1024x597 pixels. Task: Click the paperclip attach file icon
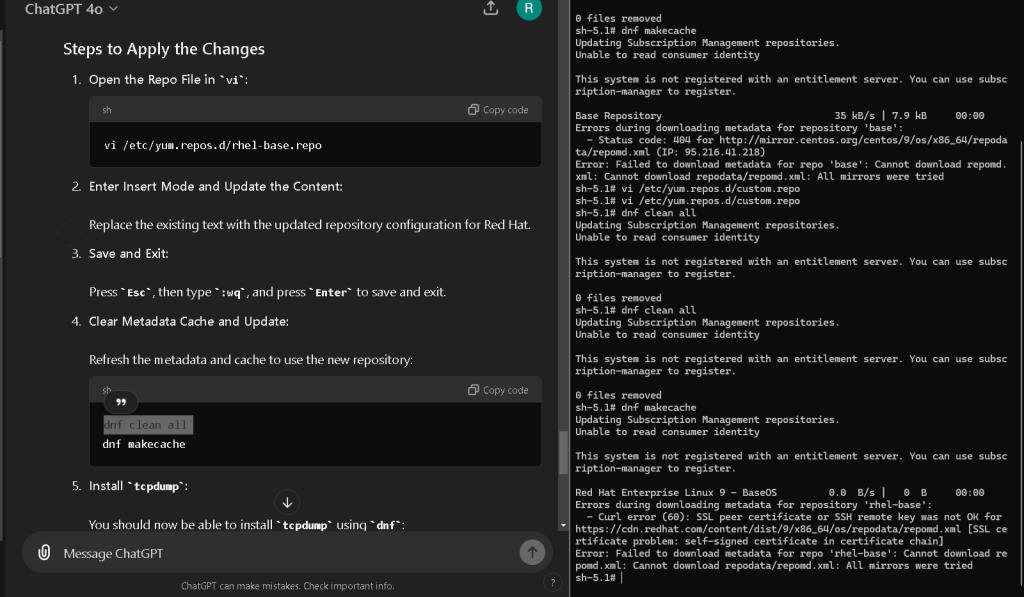(x=44, y=553)
